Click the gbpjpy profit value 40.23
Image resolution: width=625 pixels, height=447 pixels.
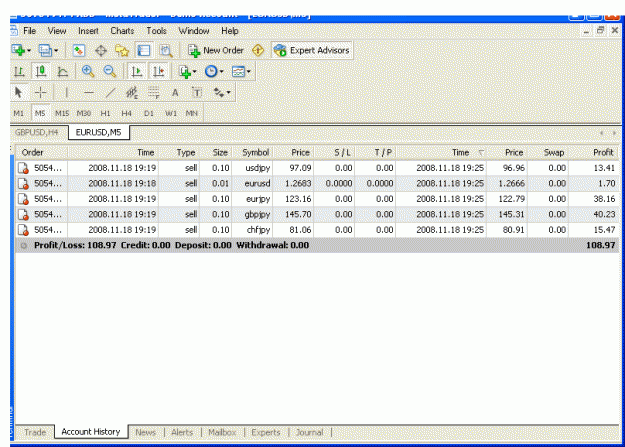[604, 215]
